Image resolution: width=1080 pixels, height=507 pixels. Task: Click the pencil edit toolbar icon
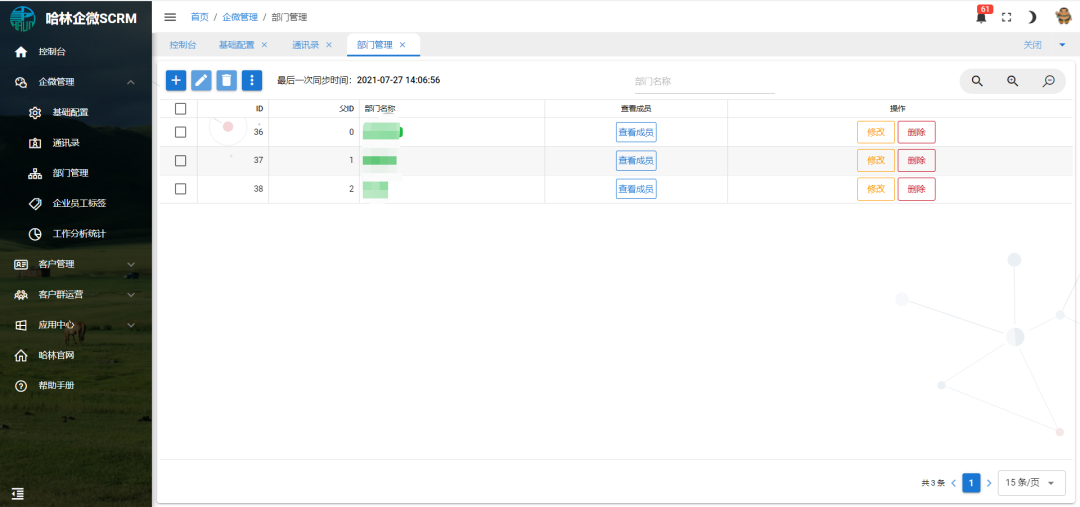(201, 80)
